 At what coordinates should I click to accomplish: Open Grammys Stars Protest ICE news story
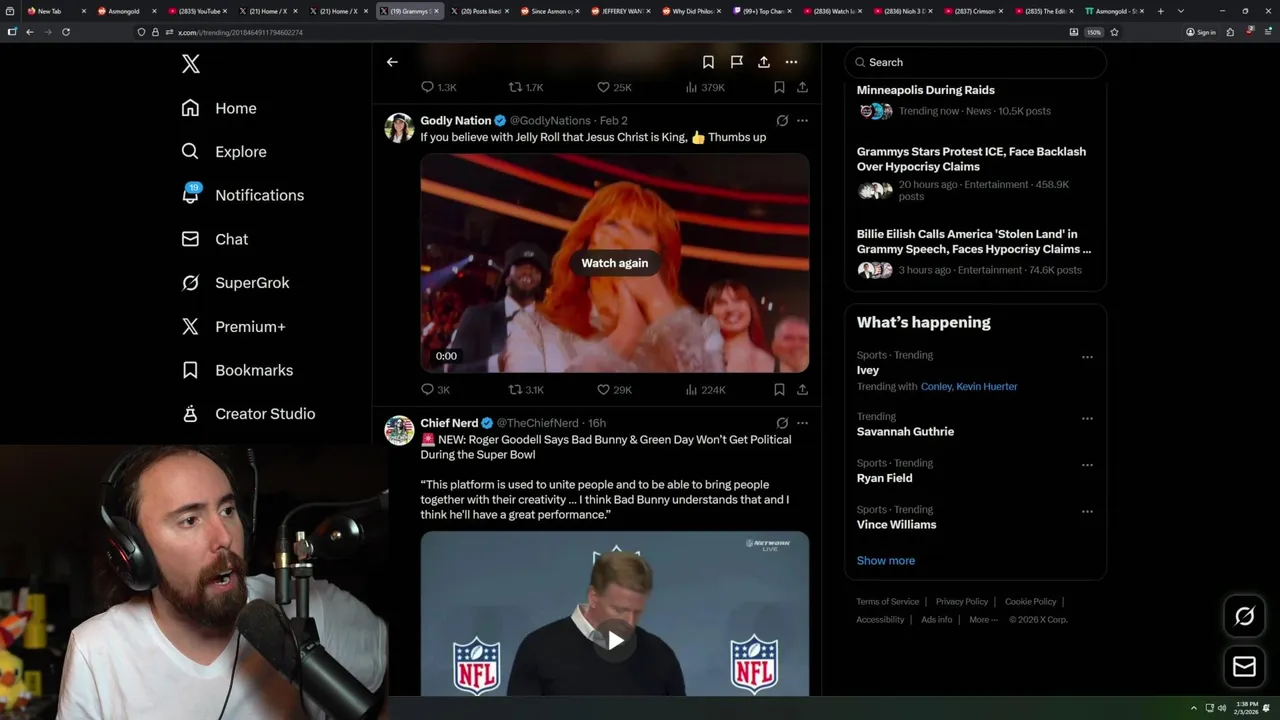975,174
